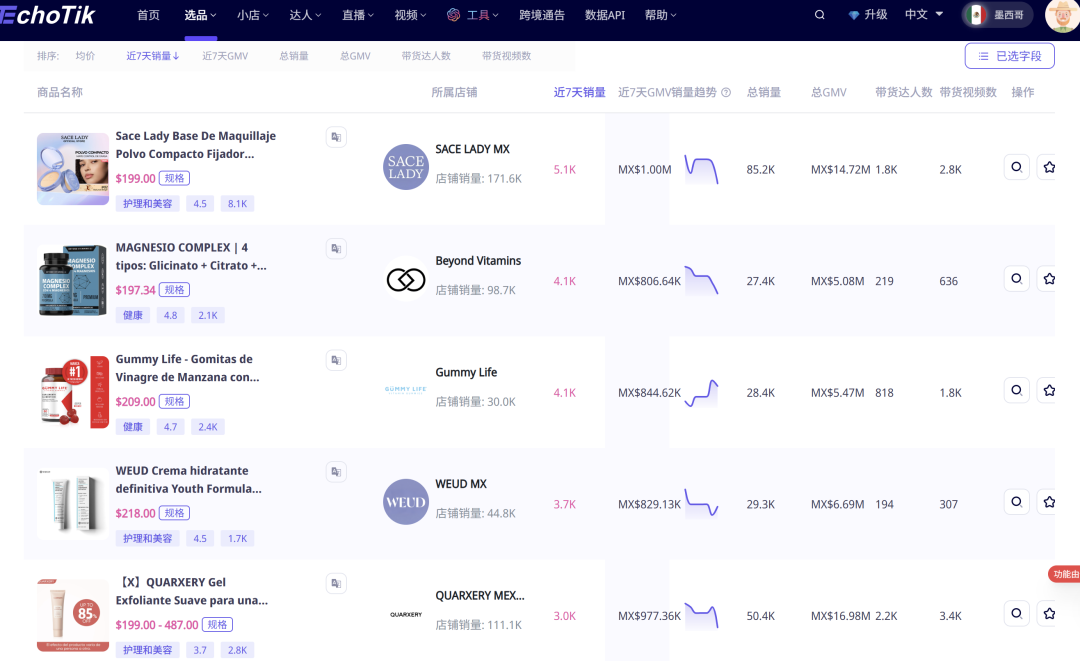Click the GMV trend sparkline for Gummy Life

pos(701,392)
